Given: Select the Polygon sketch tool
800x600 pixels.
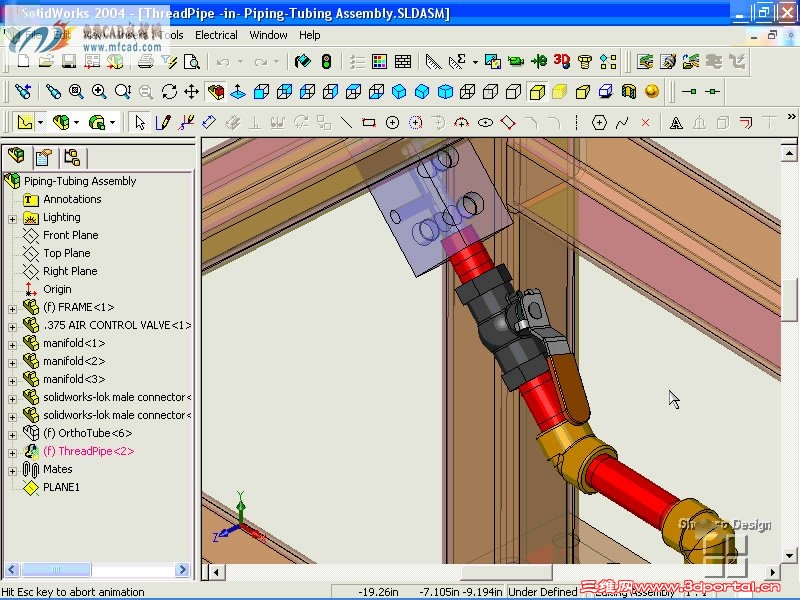Looking at the screenshot, I should tap(599, 122).
